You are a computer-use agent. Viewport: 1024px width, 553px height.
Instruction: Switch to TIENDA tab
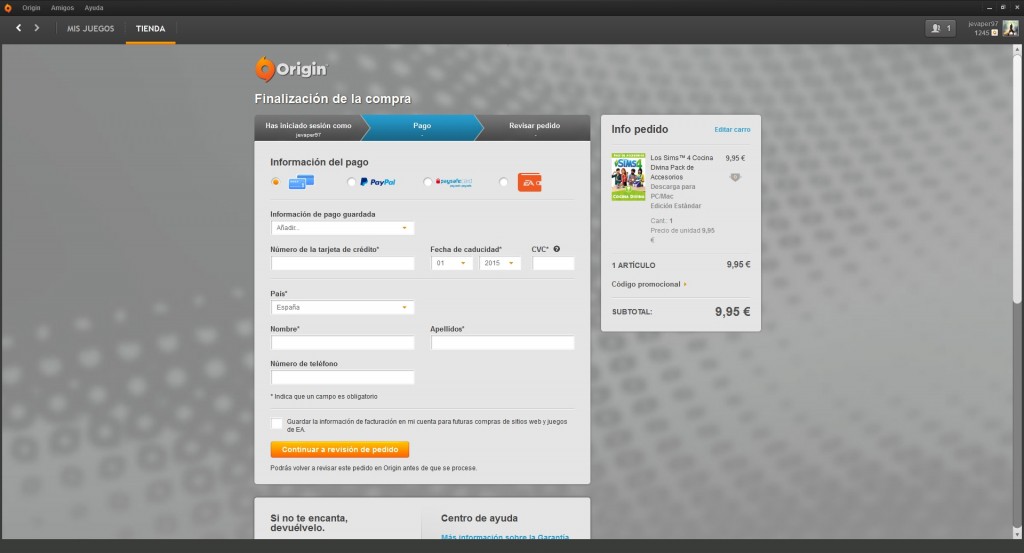pos(150,29)
